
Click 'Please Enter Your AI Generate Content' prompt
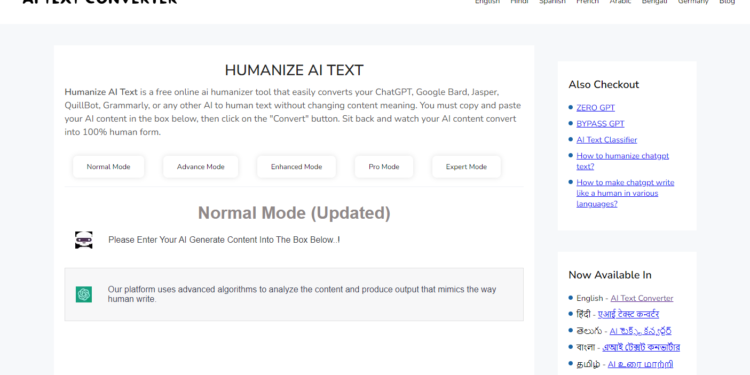click(x=224, y=240)
